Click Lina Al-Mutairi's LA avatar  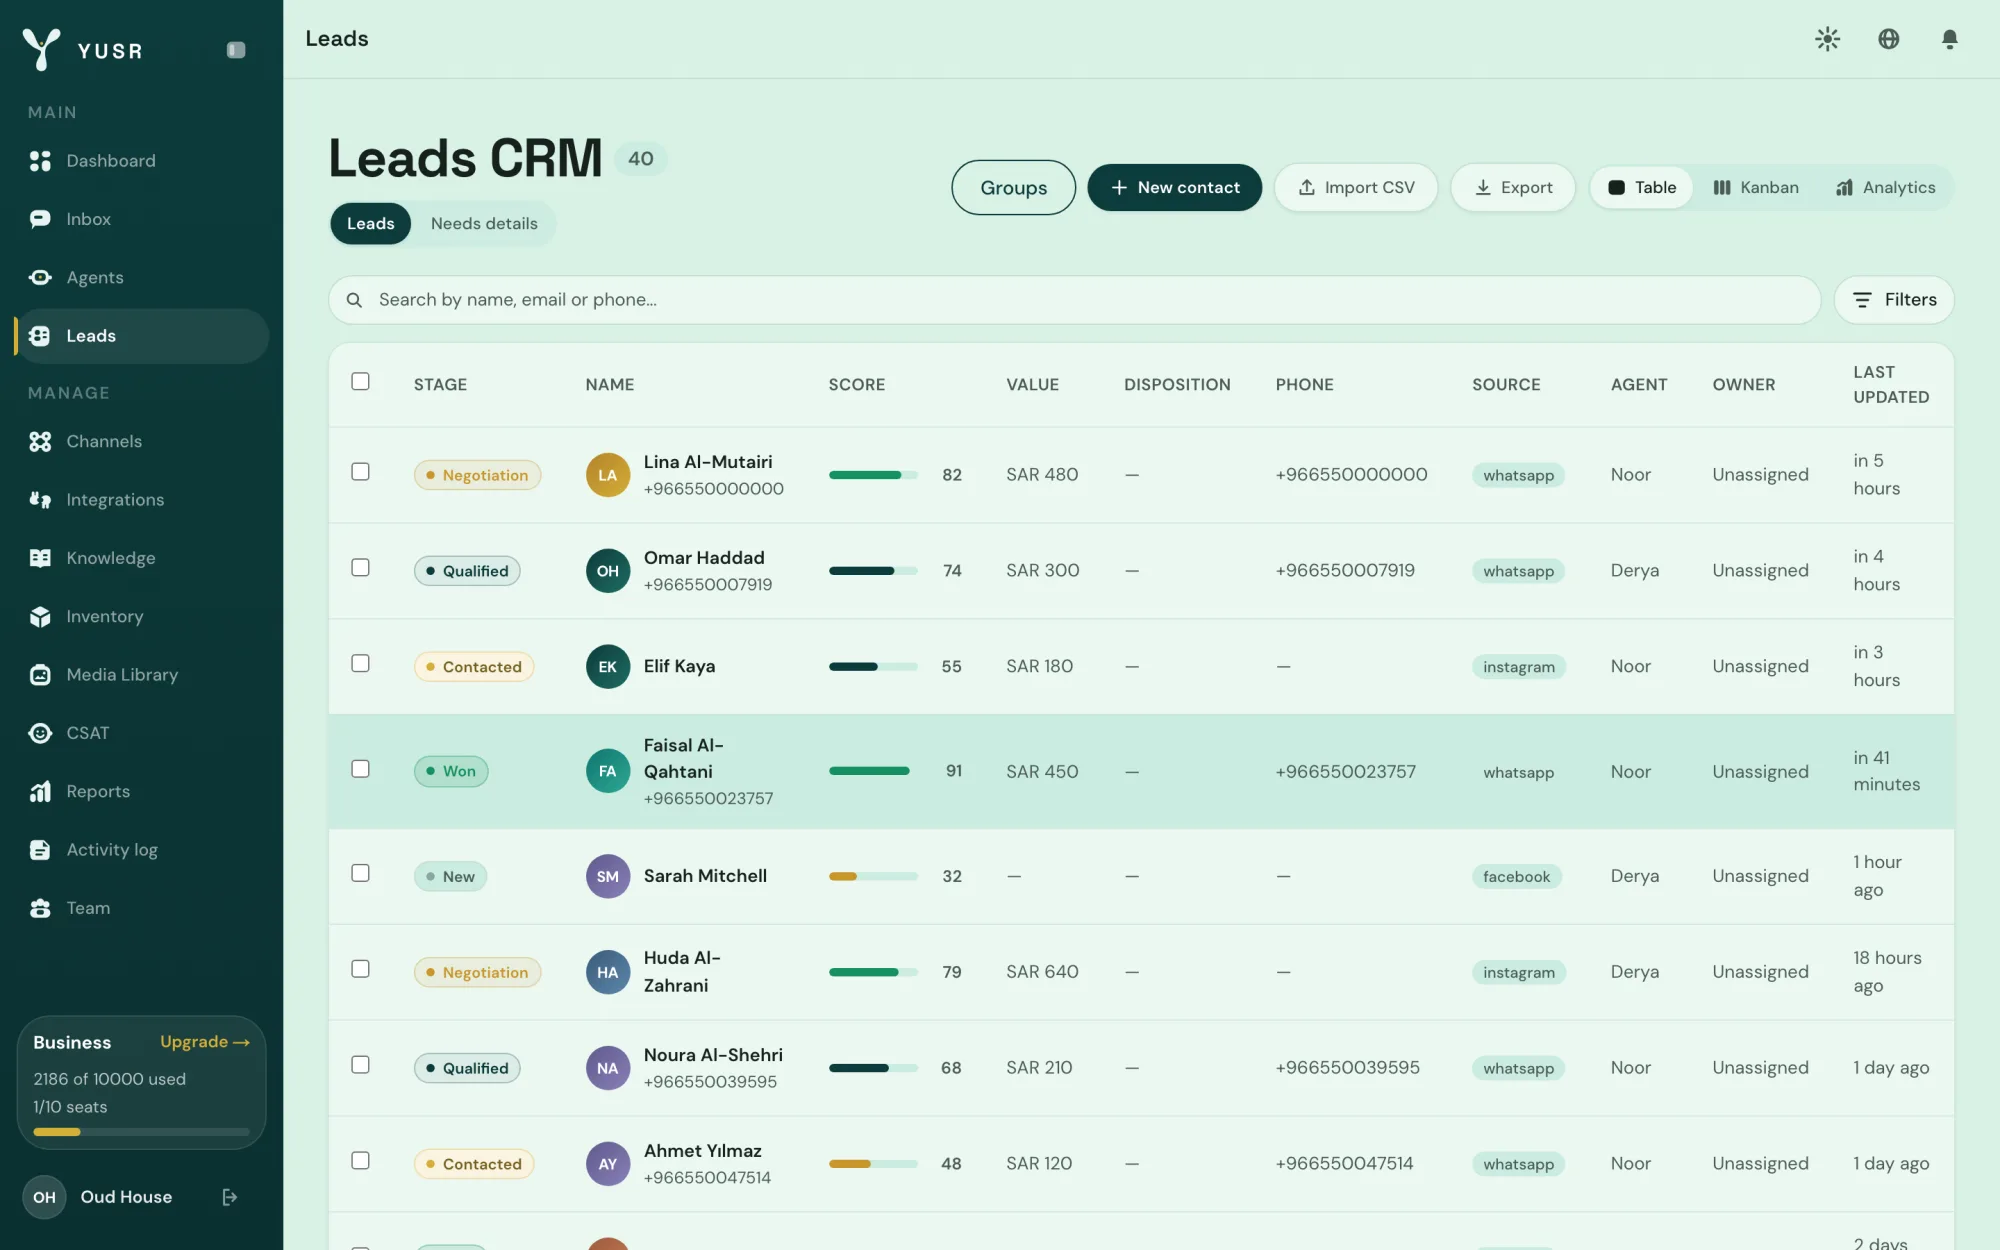click(608, 475)
